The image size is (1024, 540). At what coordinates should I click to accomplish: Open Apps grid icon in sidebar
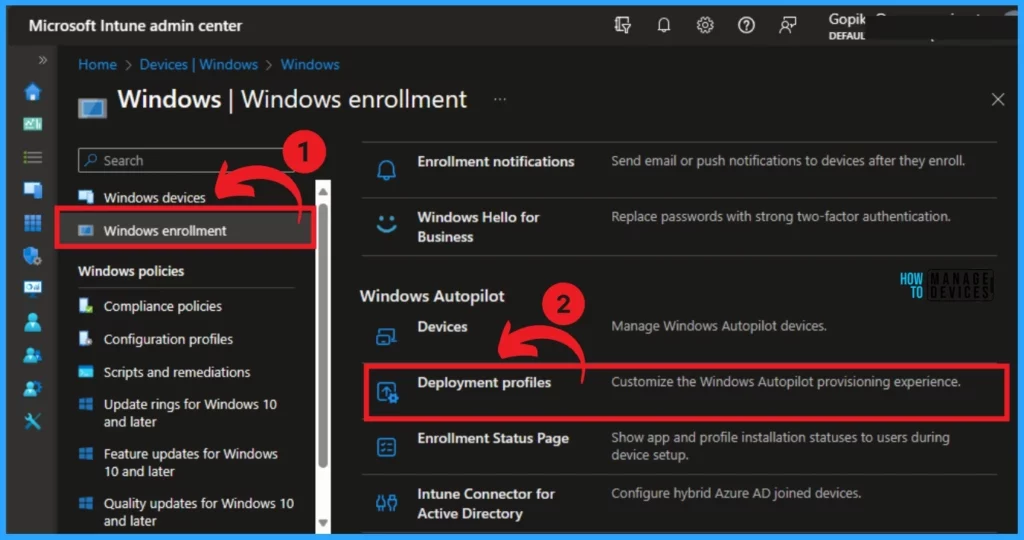[33, 223]
